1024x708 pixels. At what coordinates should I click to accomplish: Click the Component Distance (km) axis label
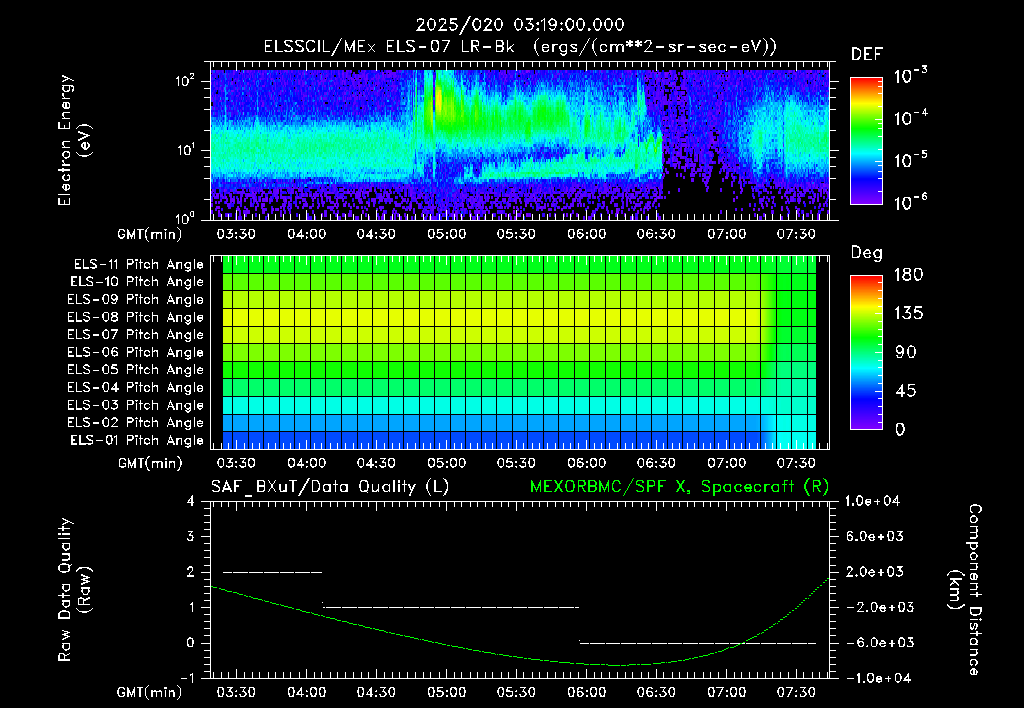[965, 590]
